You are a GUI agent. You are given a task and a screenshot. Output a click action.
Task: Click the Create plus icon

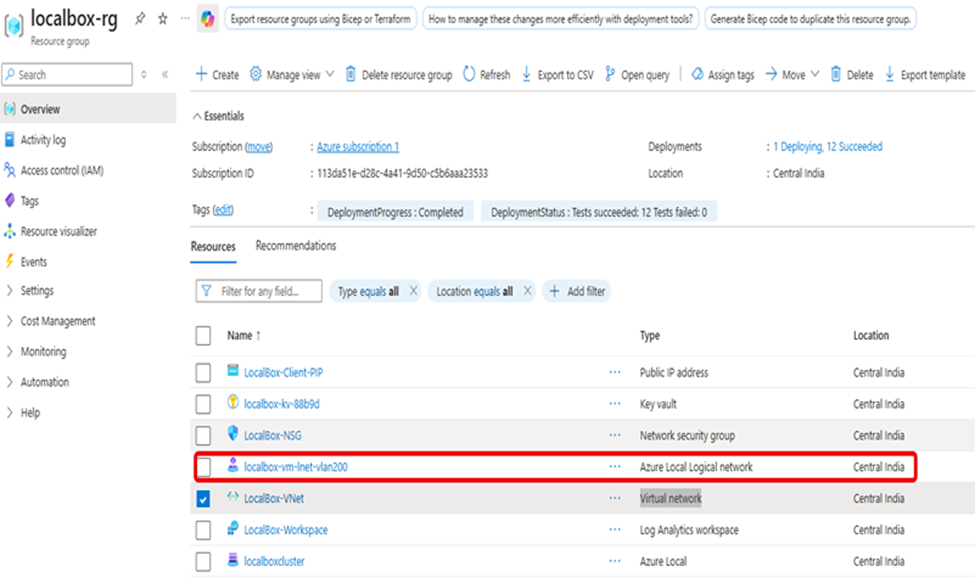[x=201, y=75]
